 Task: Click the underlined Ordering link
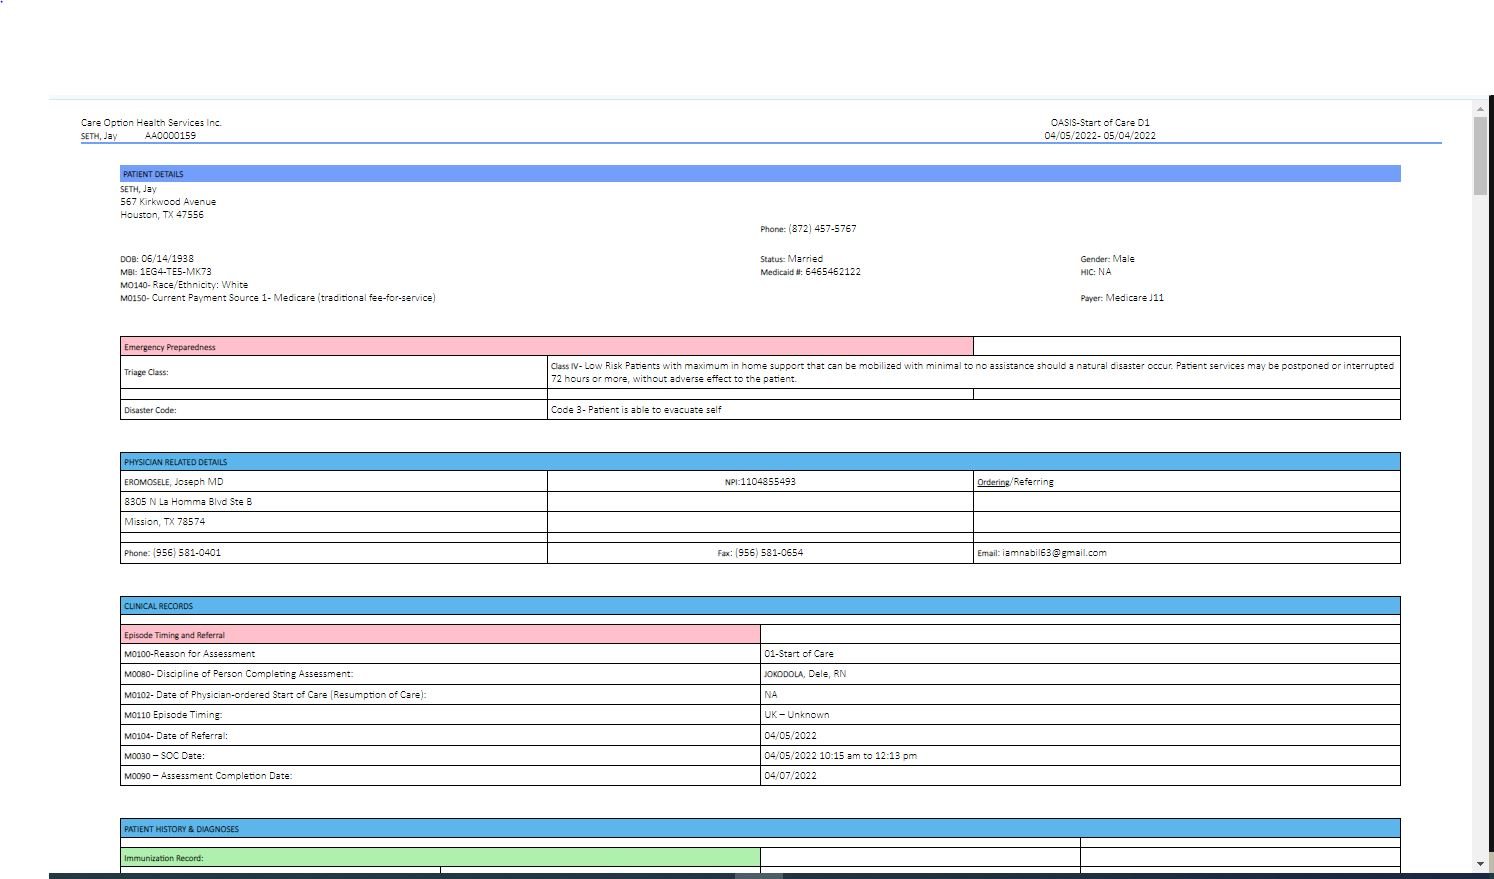coord(992,482)
